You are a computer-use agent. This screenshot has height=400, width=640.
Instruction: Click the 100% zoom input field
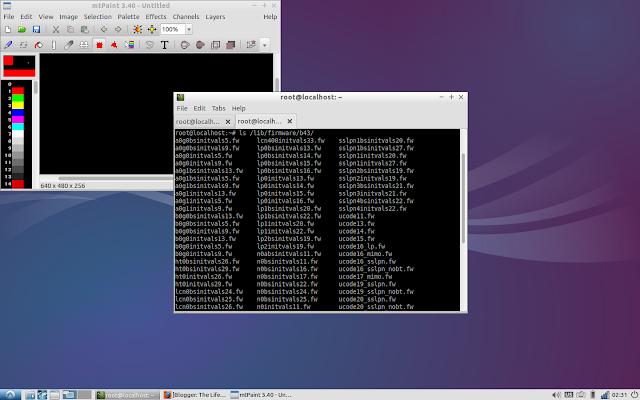click(x=173, y=29)
